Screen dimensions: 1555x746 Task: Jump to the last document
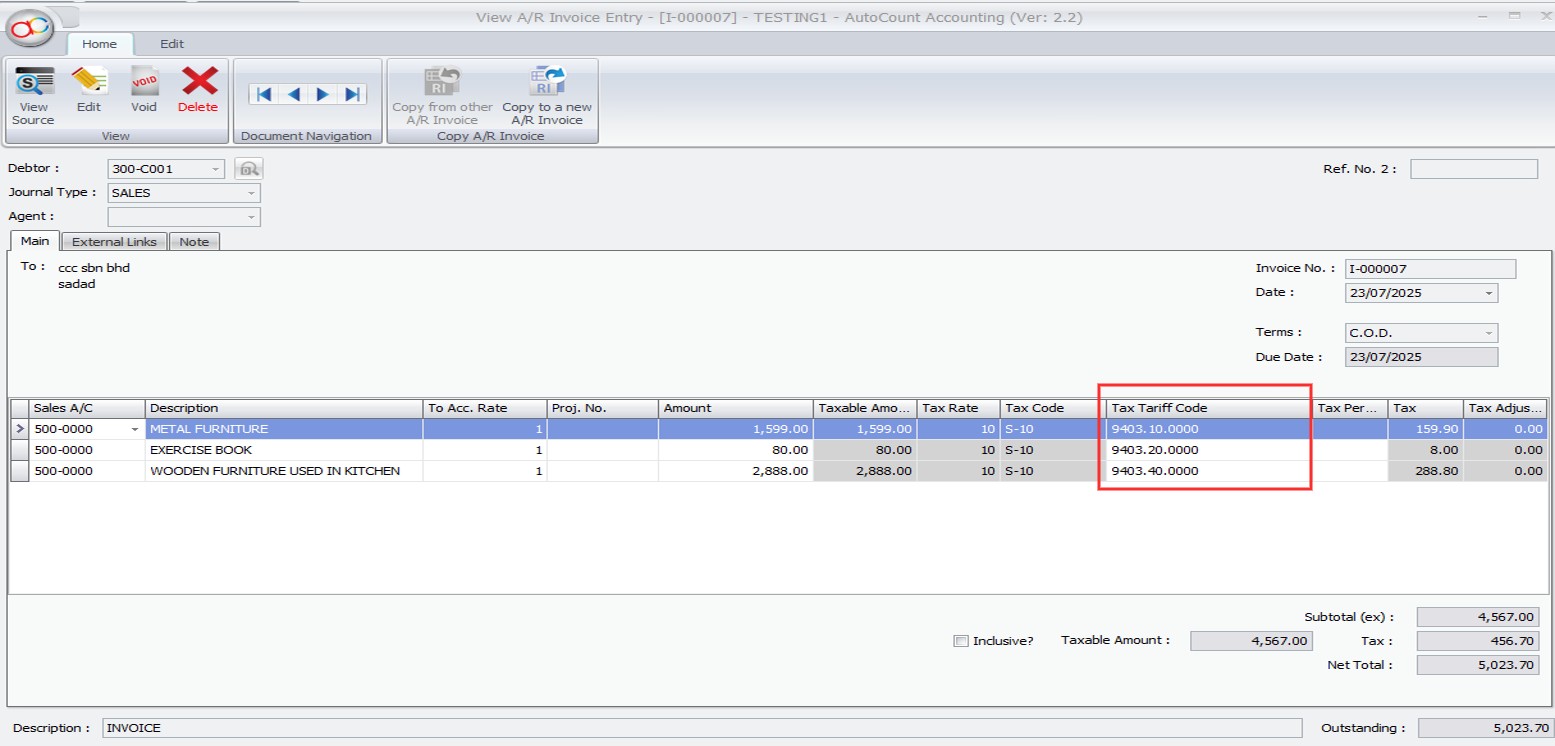[x=352, y=94]
